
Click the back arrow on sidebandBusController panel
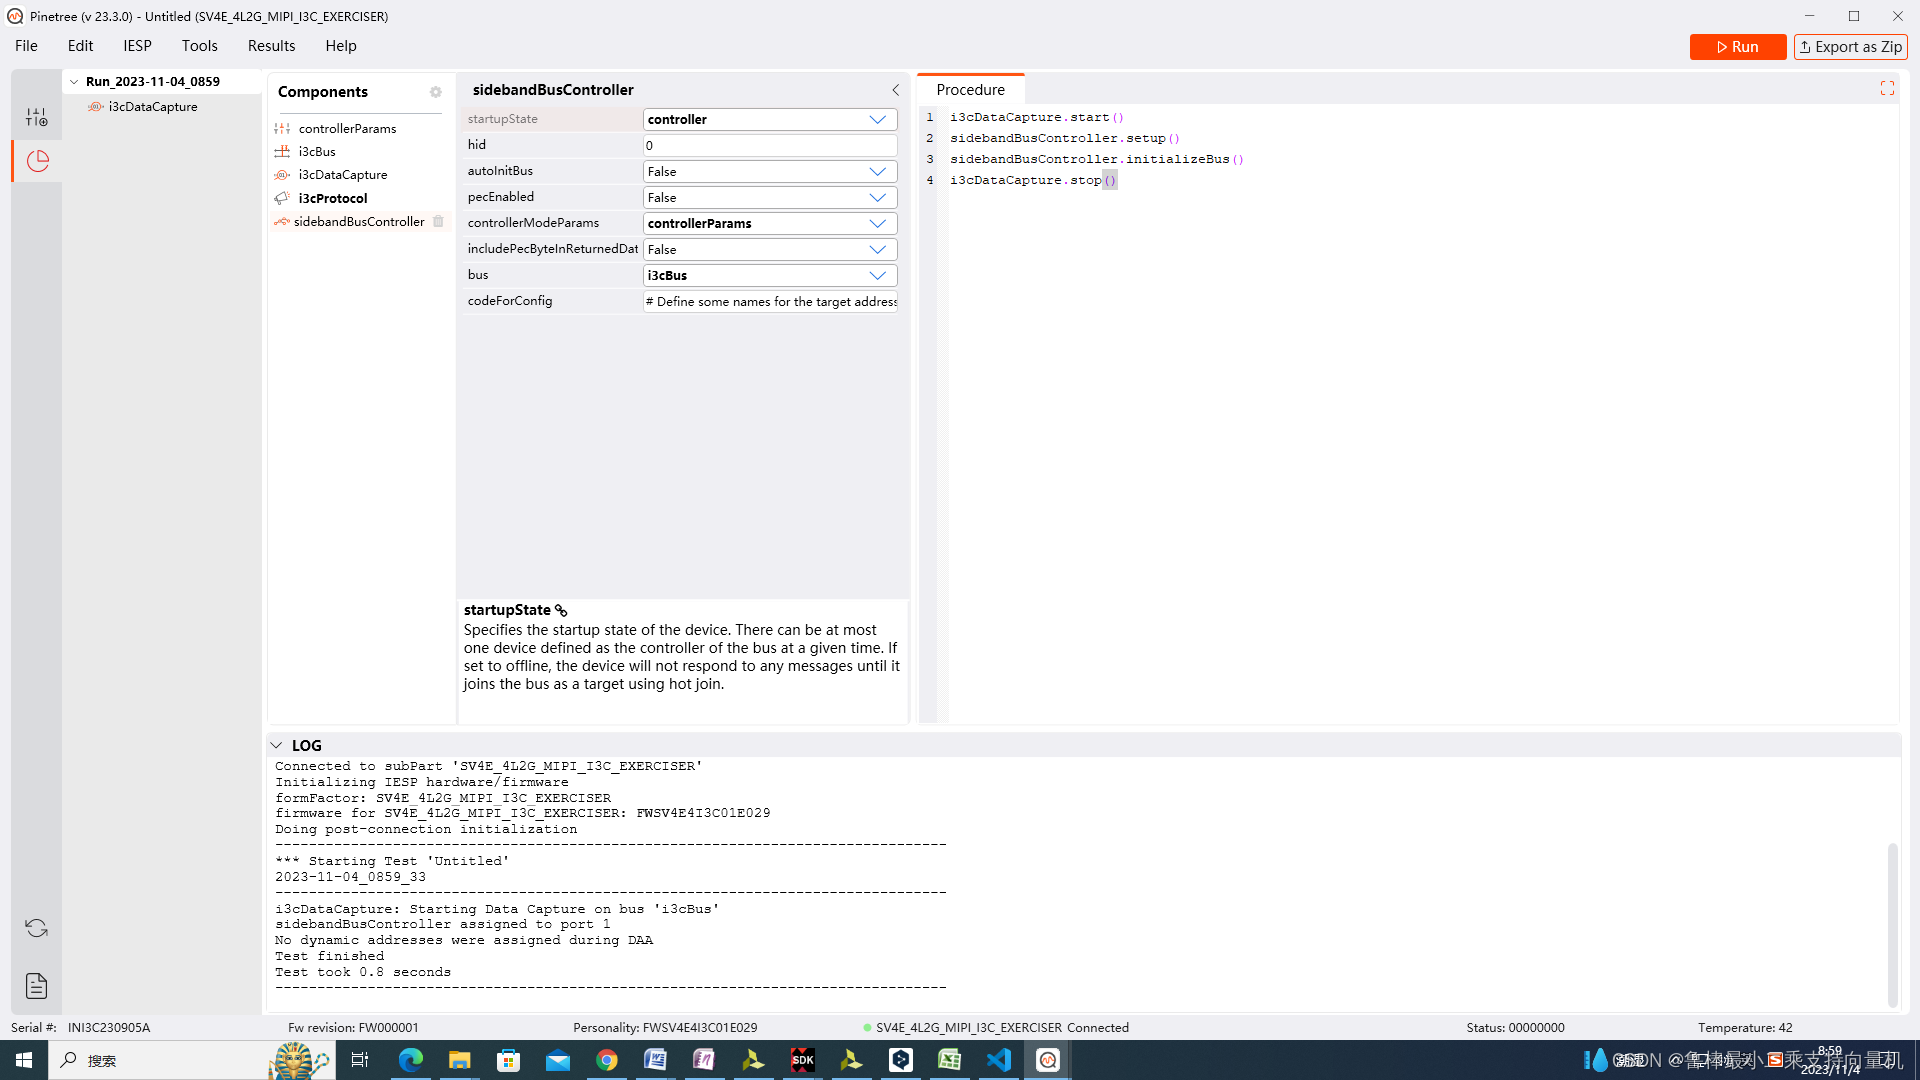click(x=897, y=88)
